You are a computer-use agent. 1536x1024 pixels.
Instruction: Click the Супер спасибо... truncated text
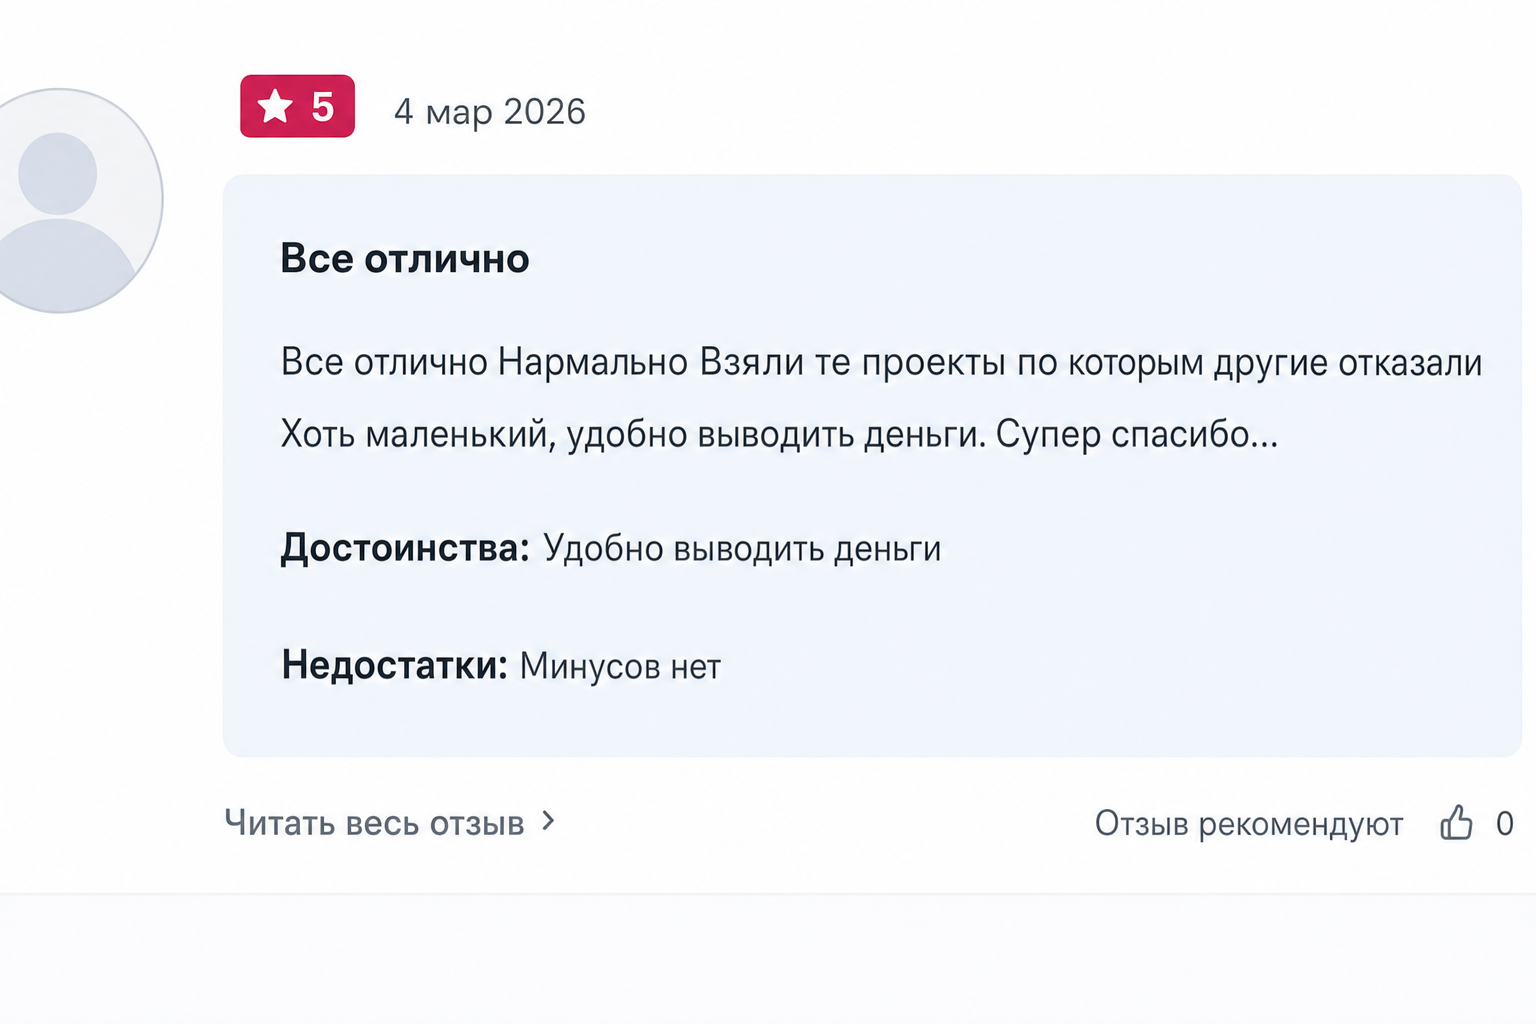(1137, 434)
